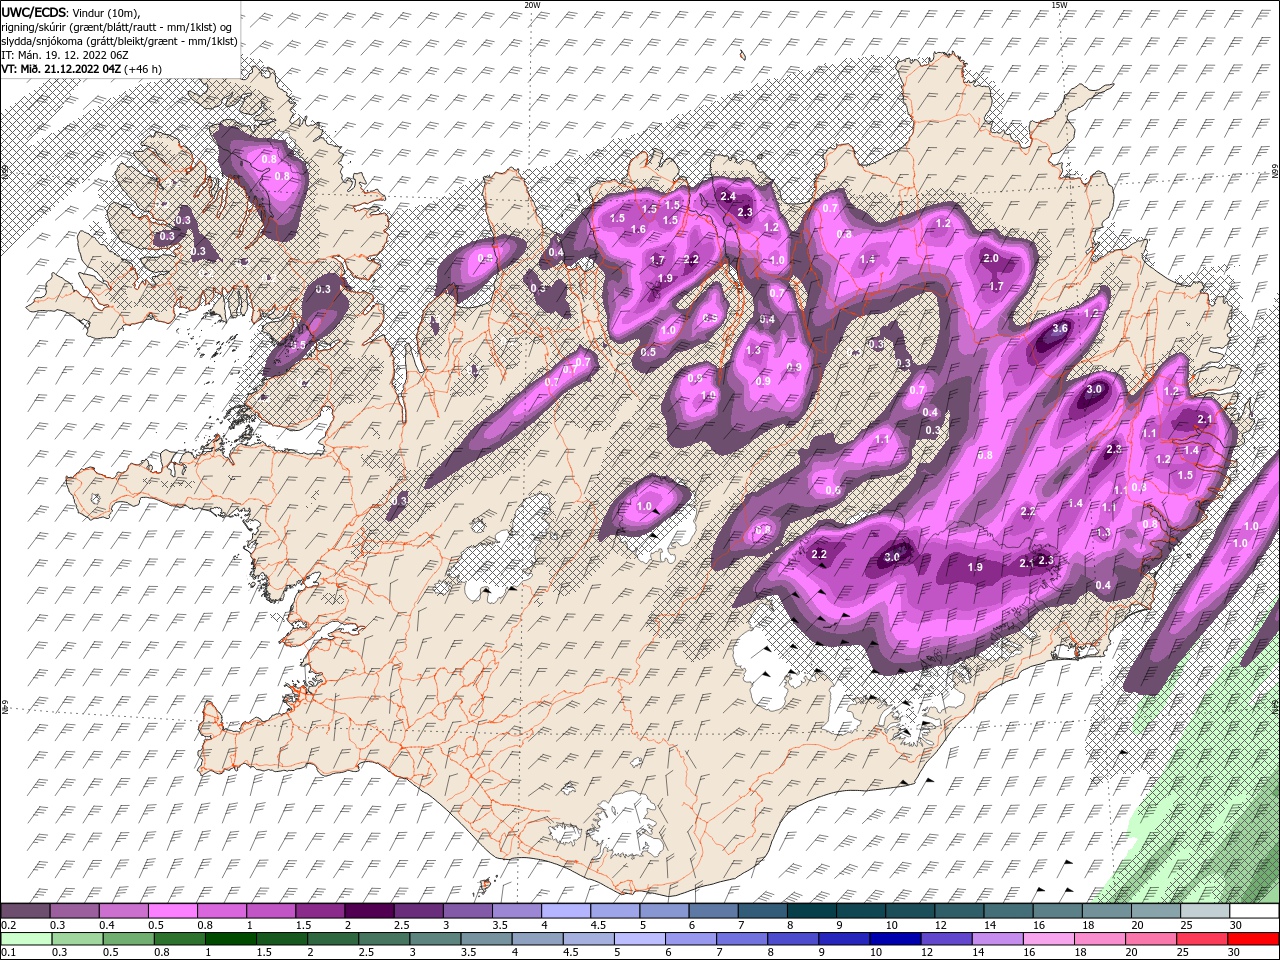Pick the upper legend swatch from 18 to 20
Viewport: 1280px width, 960px height.
tap(1106, 911)
